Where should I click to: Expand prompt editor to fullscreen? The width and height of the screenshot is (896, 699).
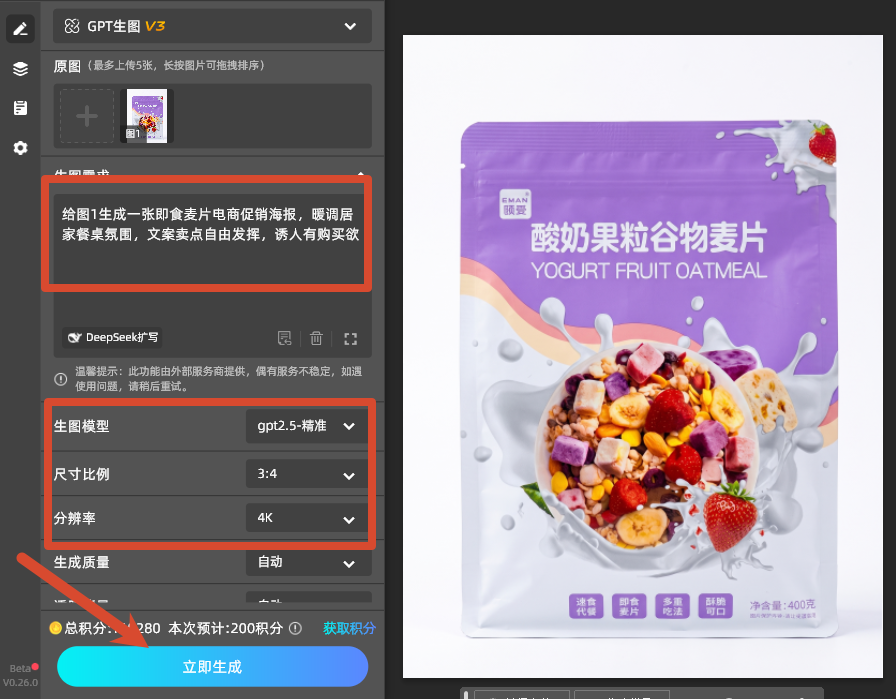click(350, 339)
